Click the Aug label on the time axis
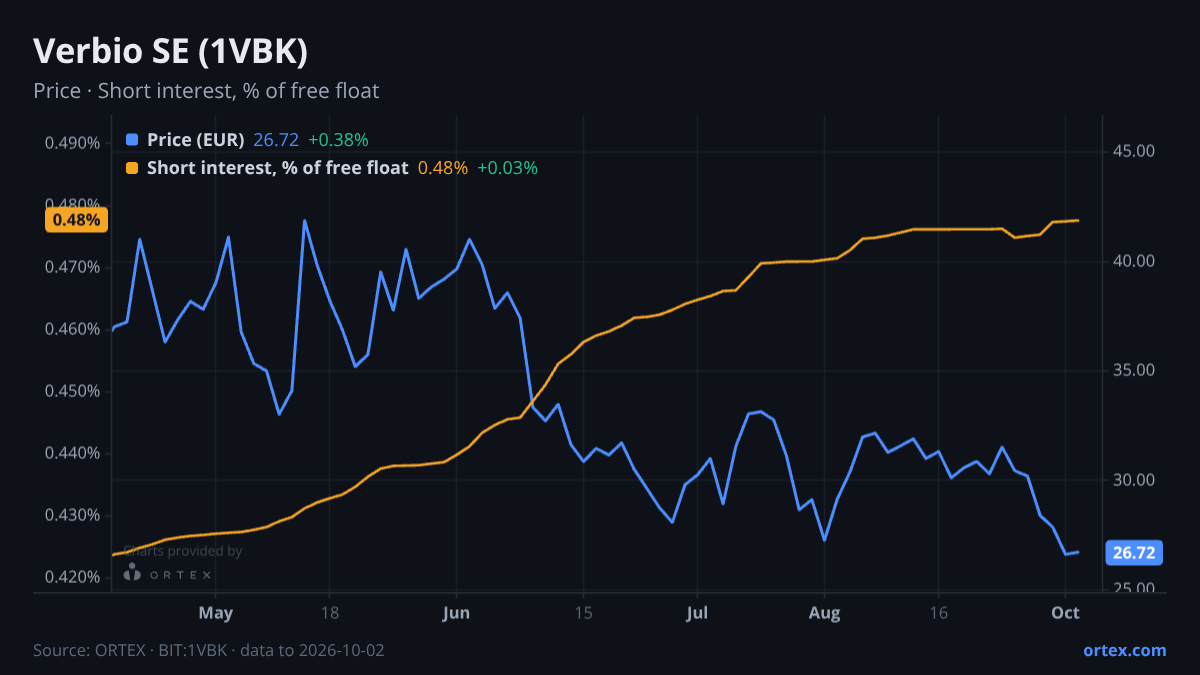 [x=824, y=612]
